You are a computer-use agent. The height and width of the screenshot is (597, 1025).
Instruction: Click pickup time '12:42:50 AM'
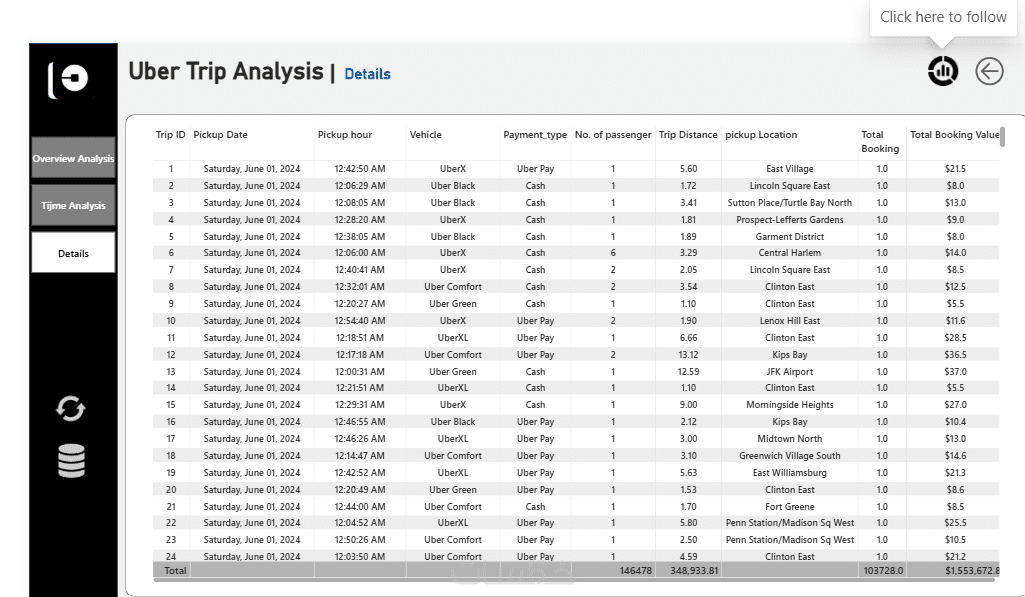tap(360, 169)
